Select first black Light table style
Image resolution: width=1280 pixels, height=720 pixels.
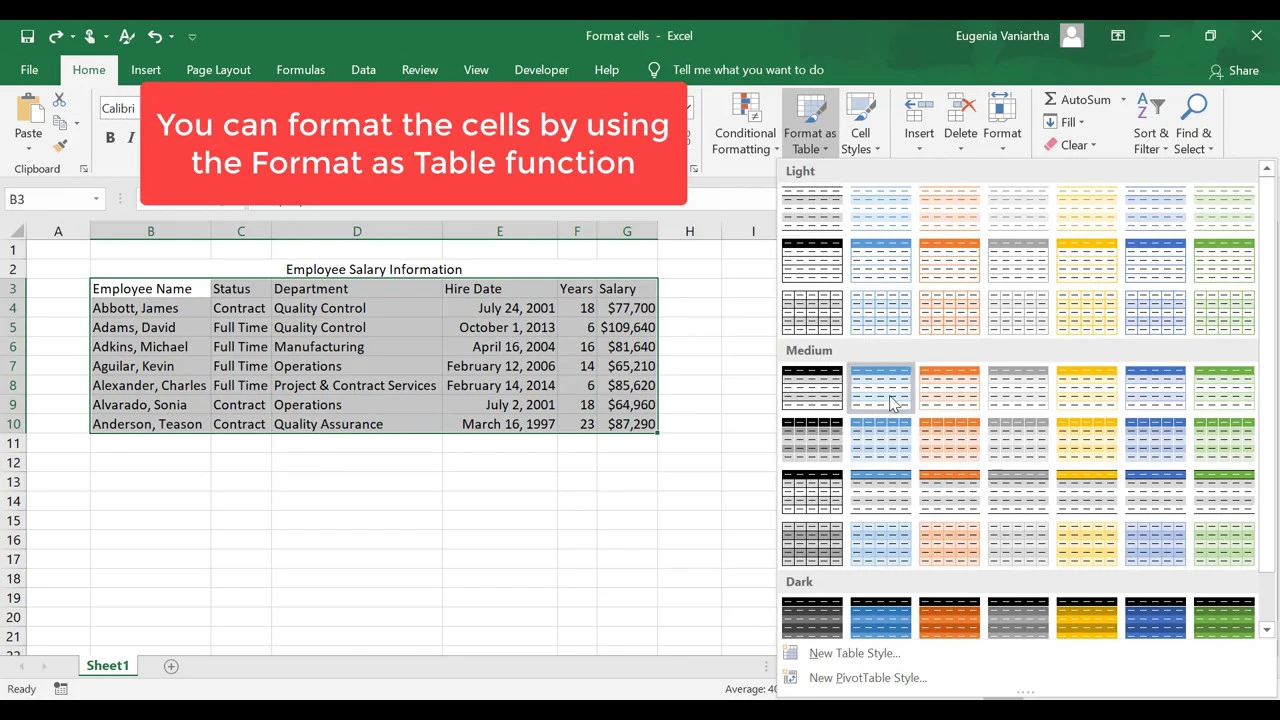tap(812, 208)
